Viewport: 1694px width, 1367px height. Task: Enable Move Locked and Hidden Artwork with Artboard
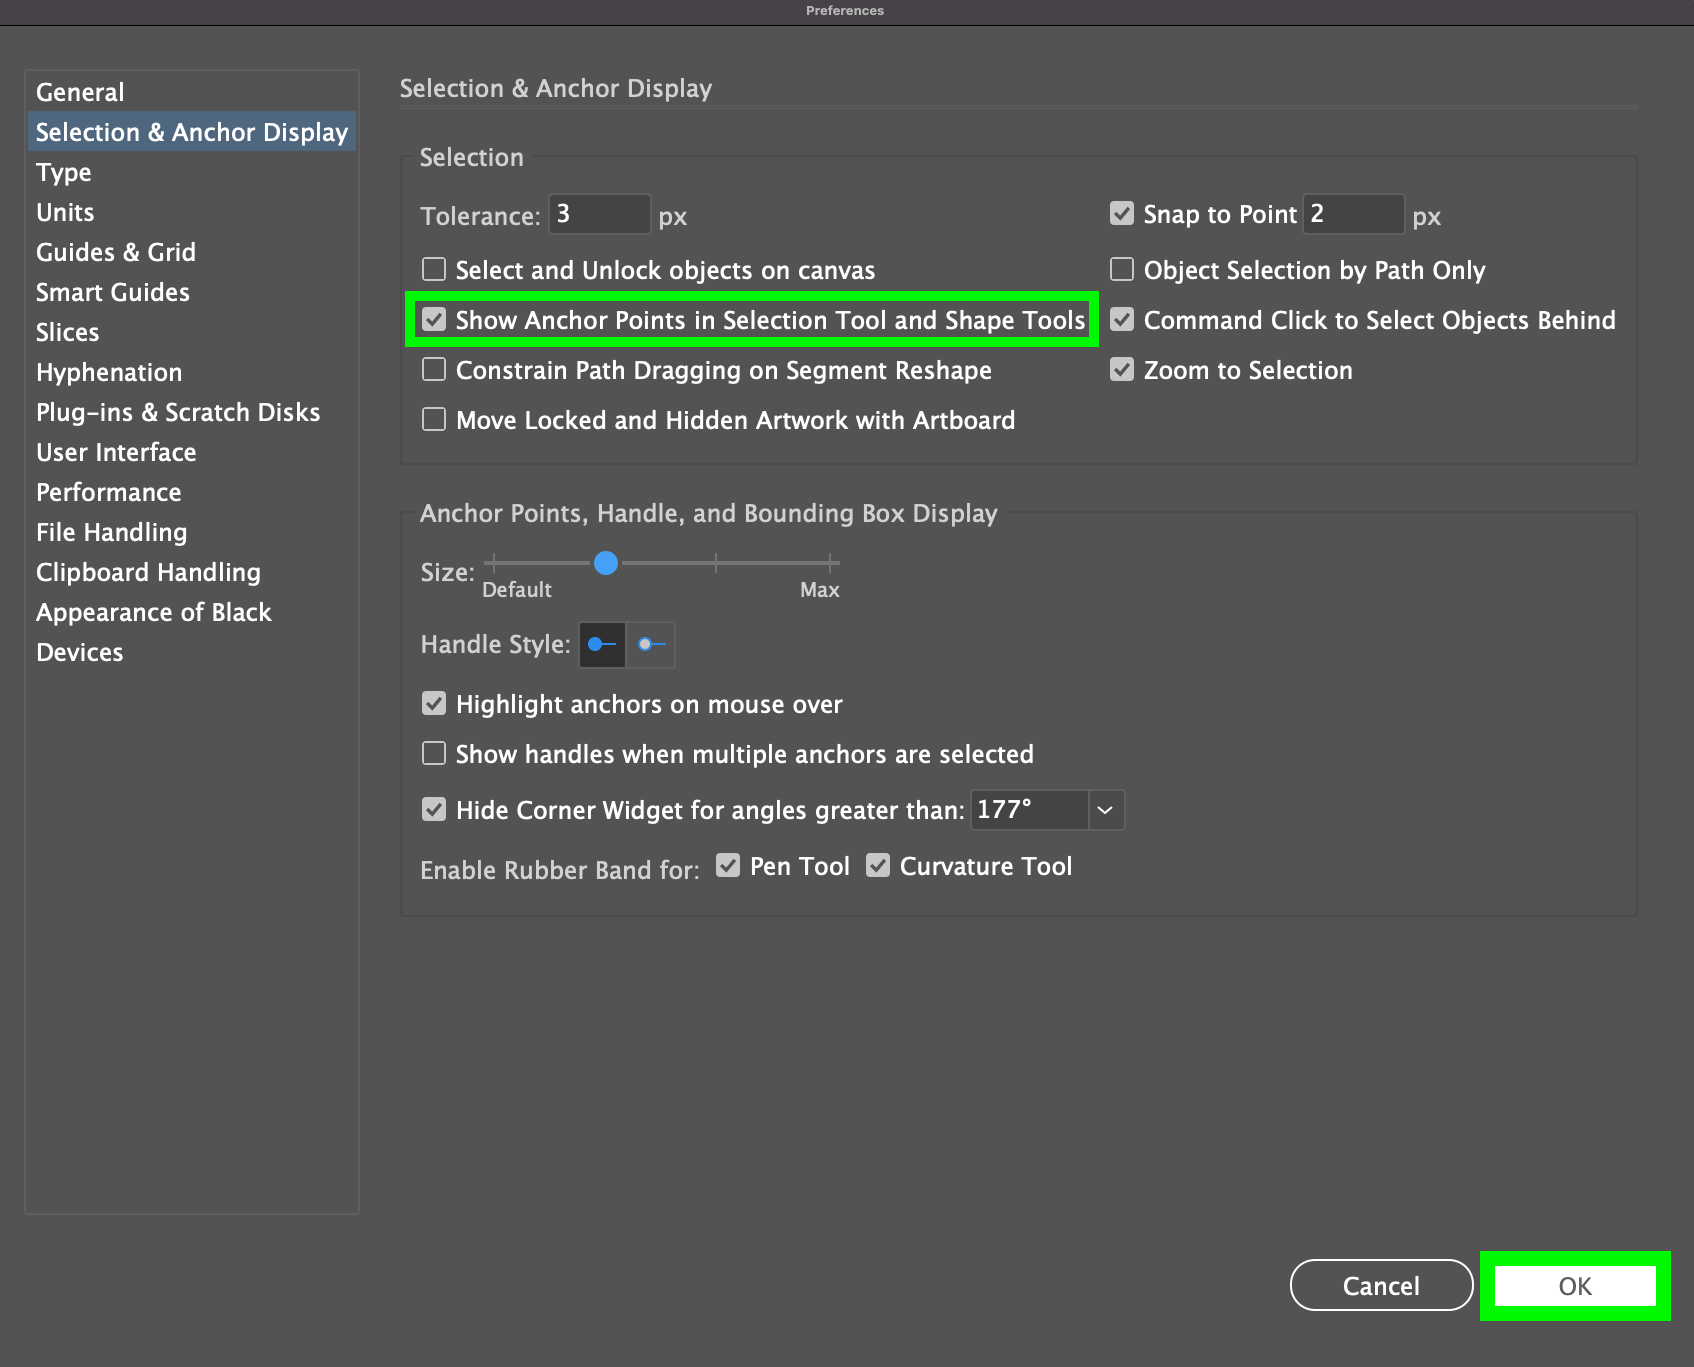tap(434, 419)
